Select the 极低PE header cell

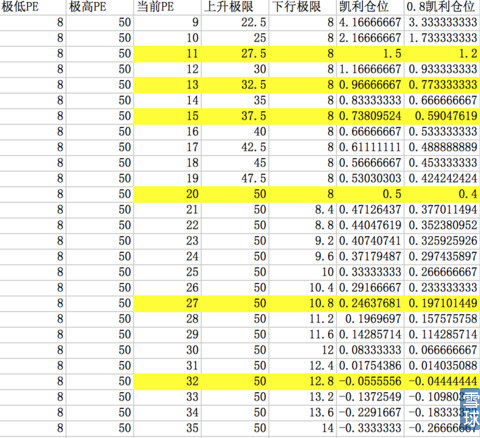(x=33, y=7)
